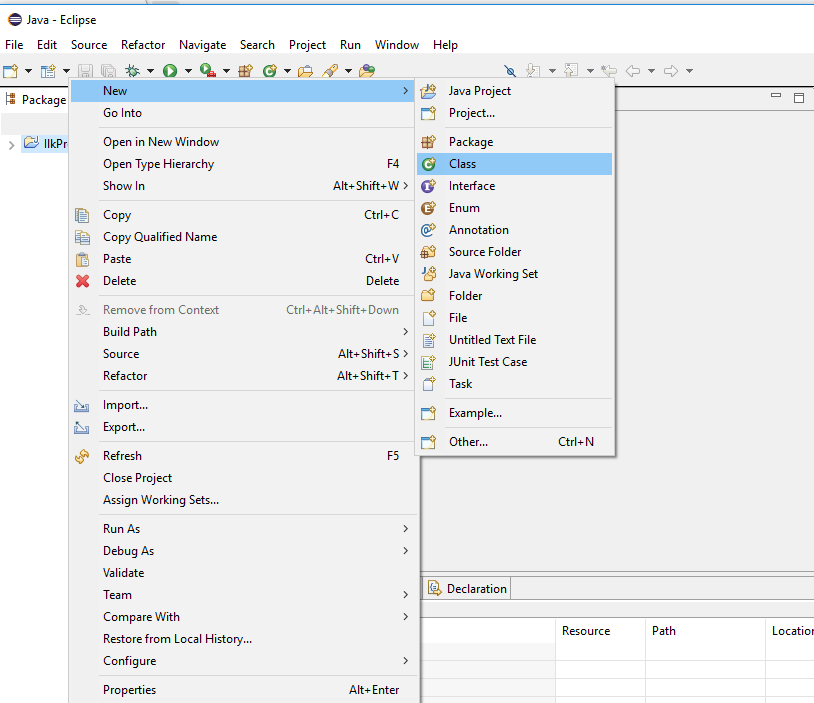Click the Delete red X menu item
Screen dimensions: 814x703
tap(243, 281)
